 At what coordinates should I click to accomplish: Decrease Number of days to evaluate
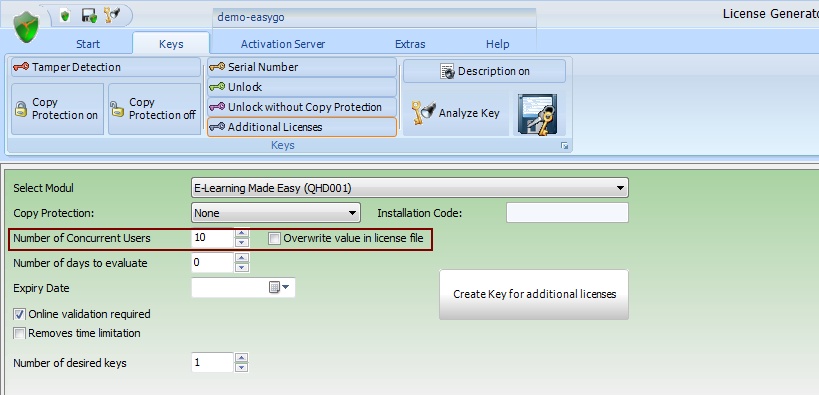click(x=241, y=268)
